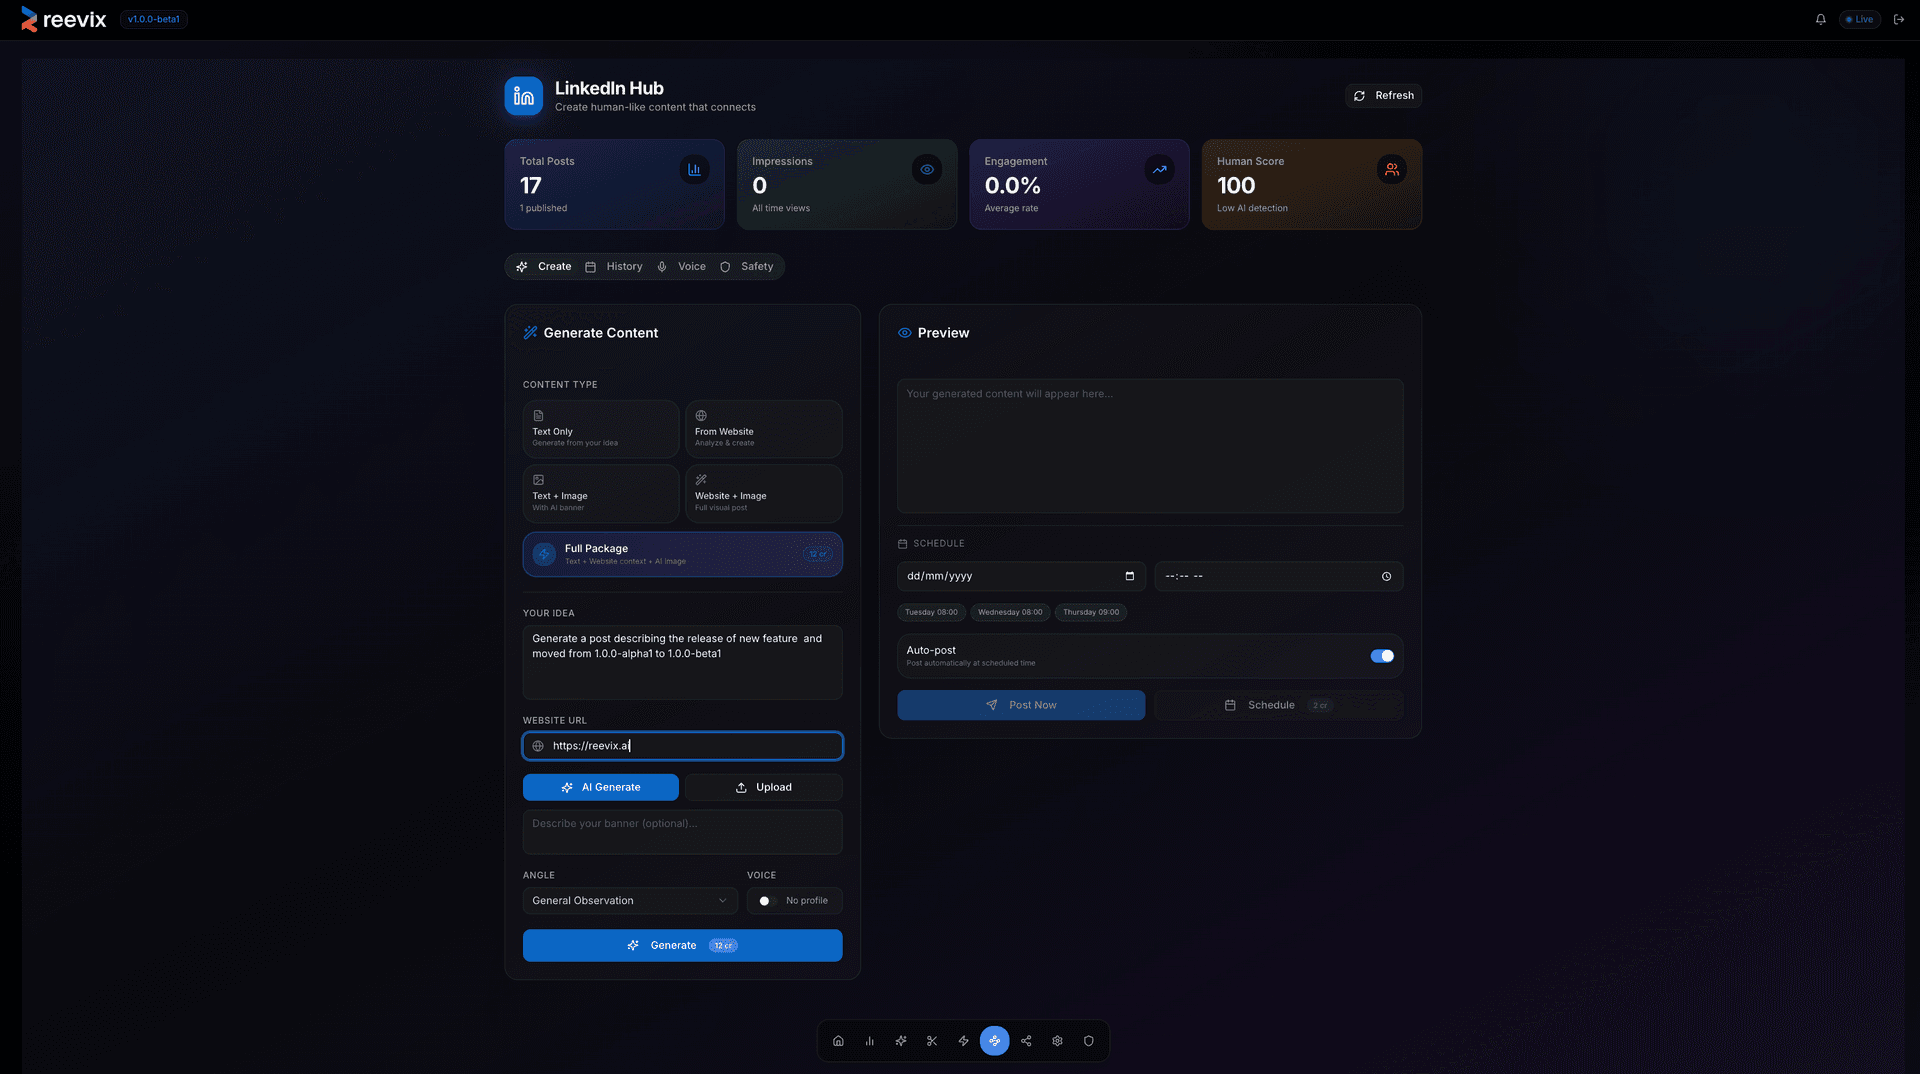
Task: Click the Refresh button
Action: tap(1384, 95)
